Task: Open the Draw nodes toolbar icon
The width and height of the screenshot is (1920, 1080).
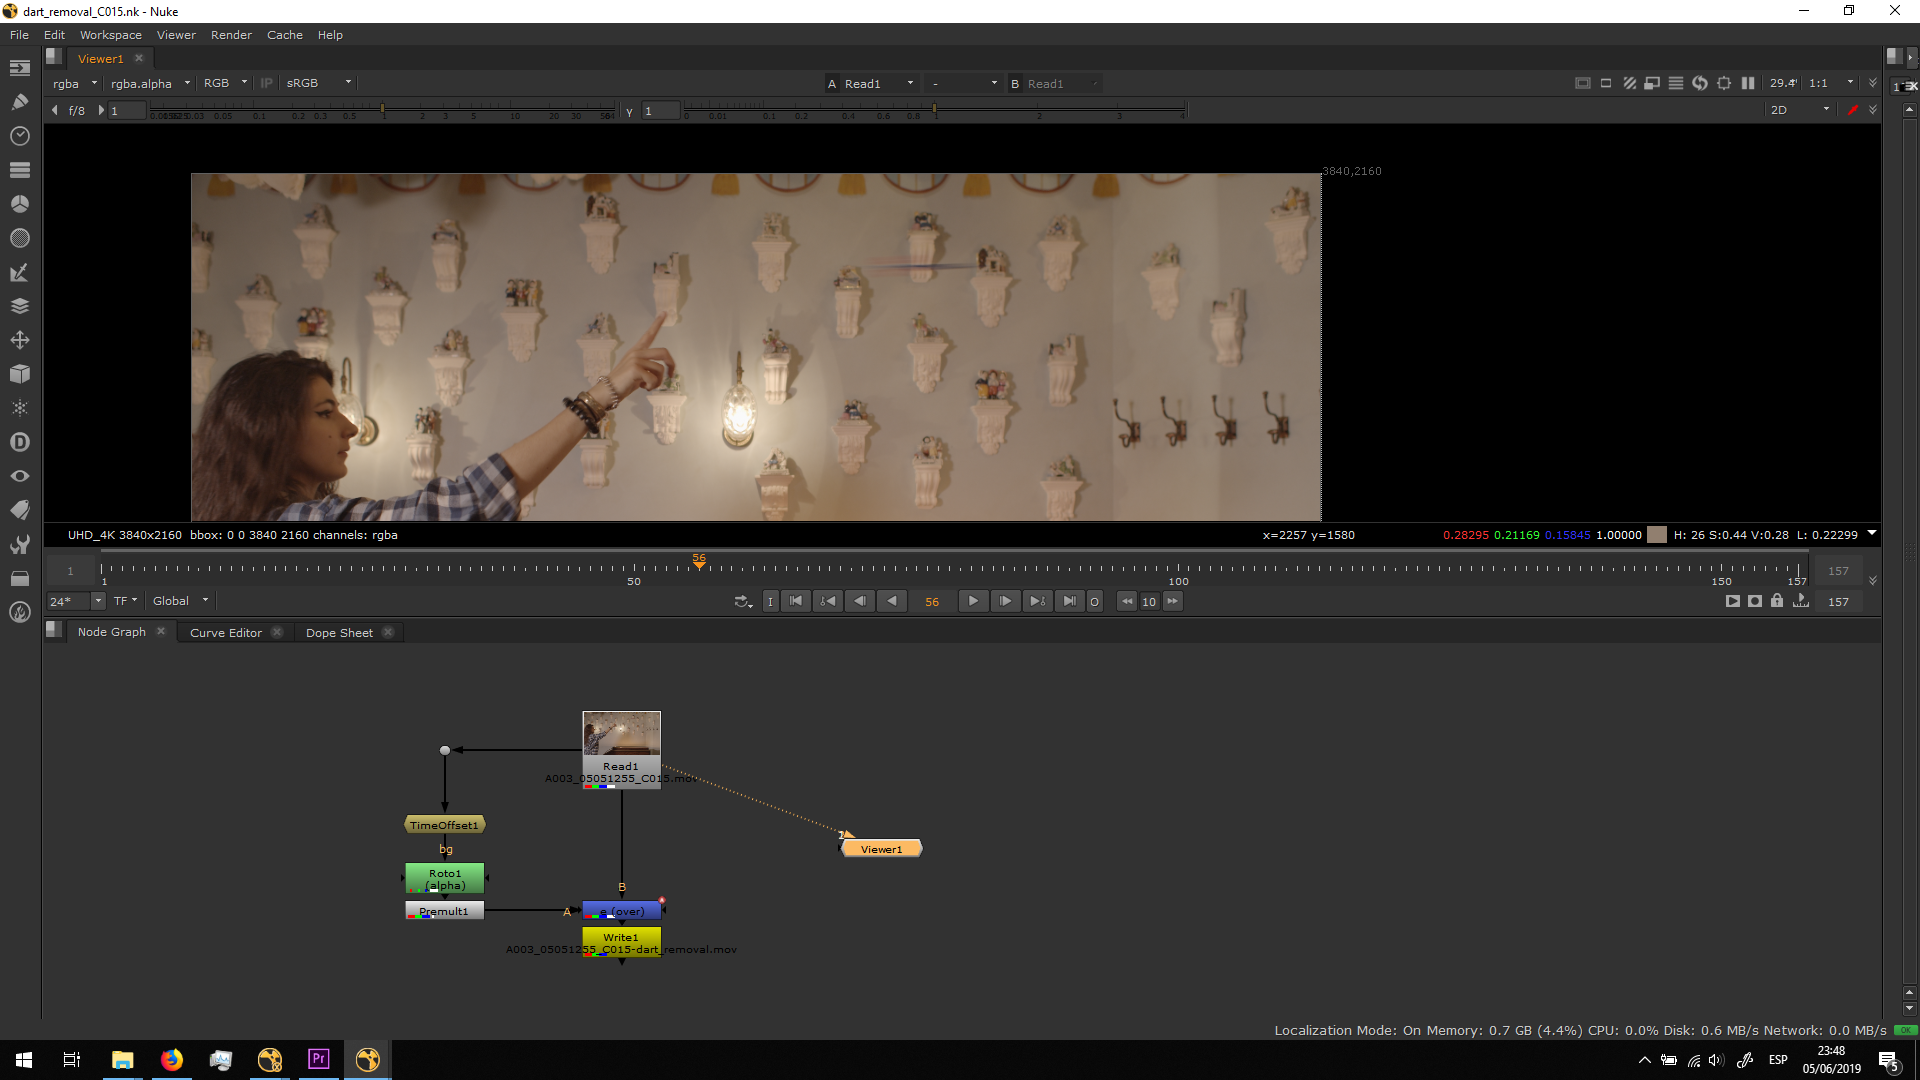Action: (x=19, y=102)
